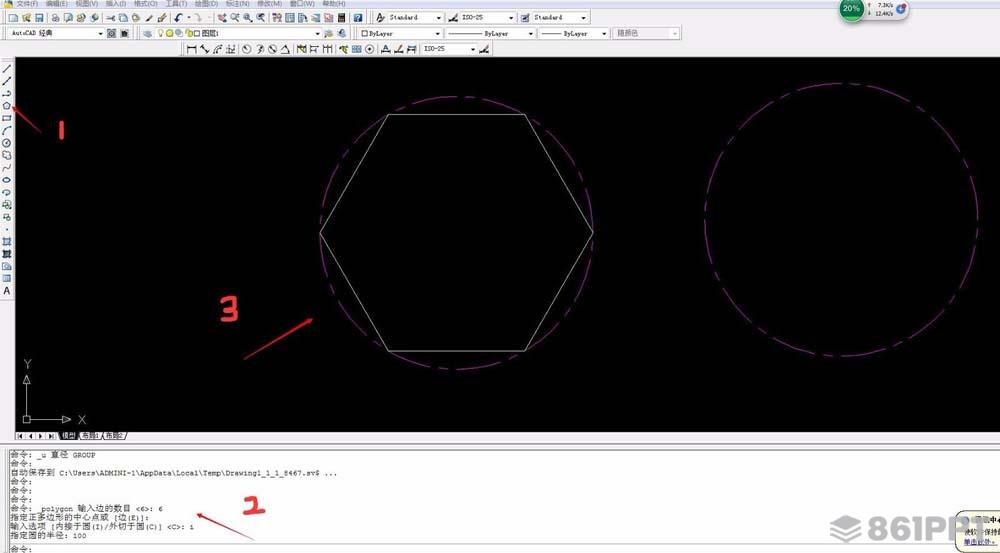Select the Line tool in draw toolbar
This screenshot has width=1000, height=553.
[x=6, y=69]
